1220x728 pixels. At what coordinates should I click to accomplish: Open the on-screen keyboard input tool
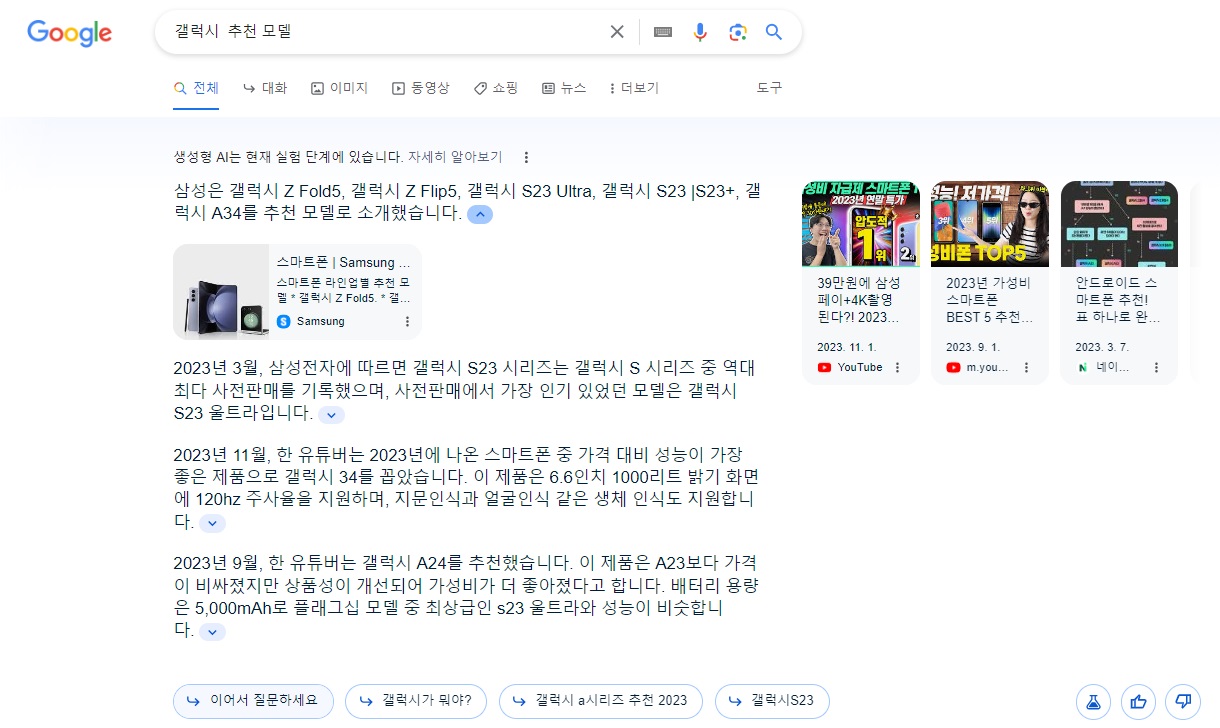(x=662, y=32)
